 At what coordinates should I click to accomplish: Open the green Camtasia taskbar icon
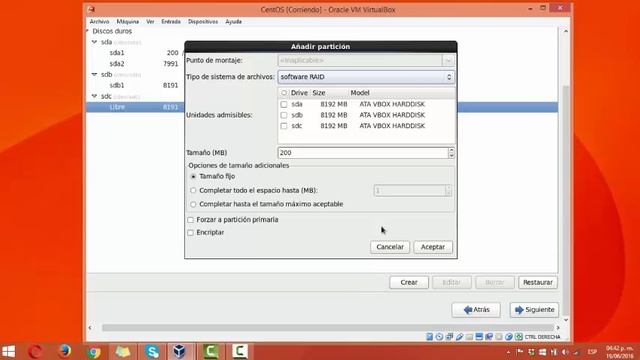[x=211, y=351]
